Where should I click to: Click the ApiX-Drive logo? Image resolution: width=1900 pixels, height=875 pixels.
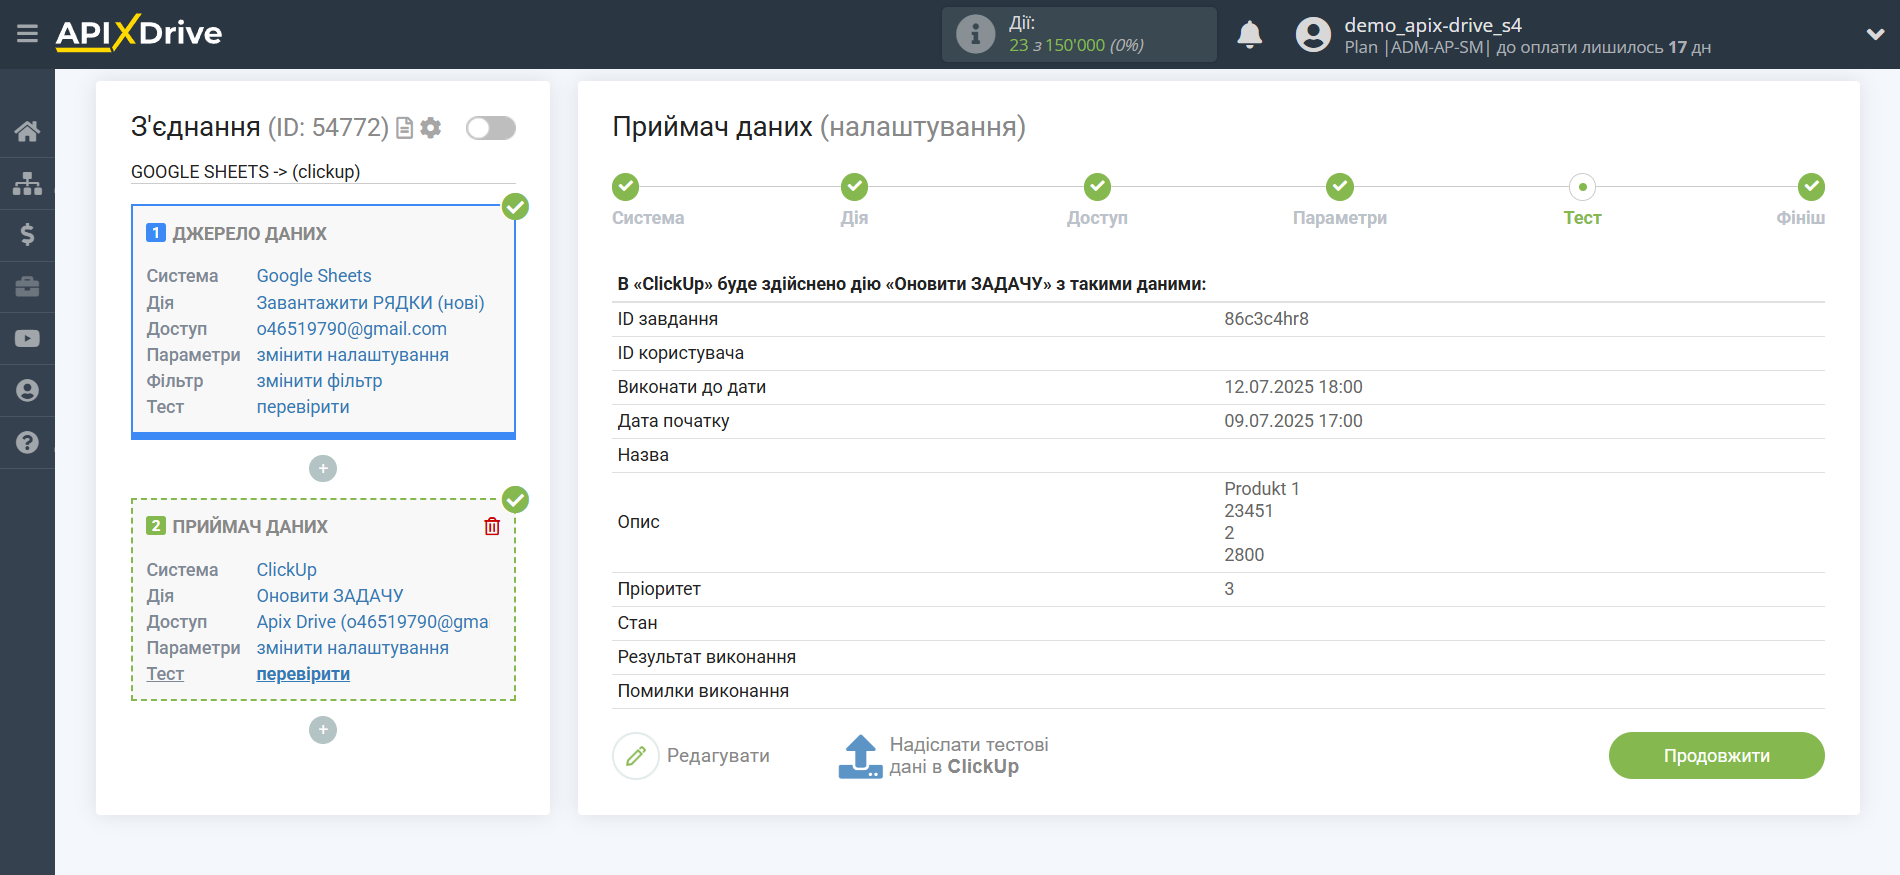139,33
